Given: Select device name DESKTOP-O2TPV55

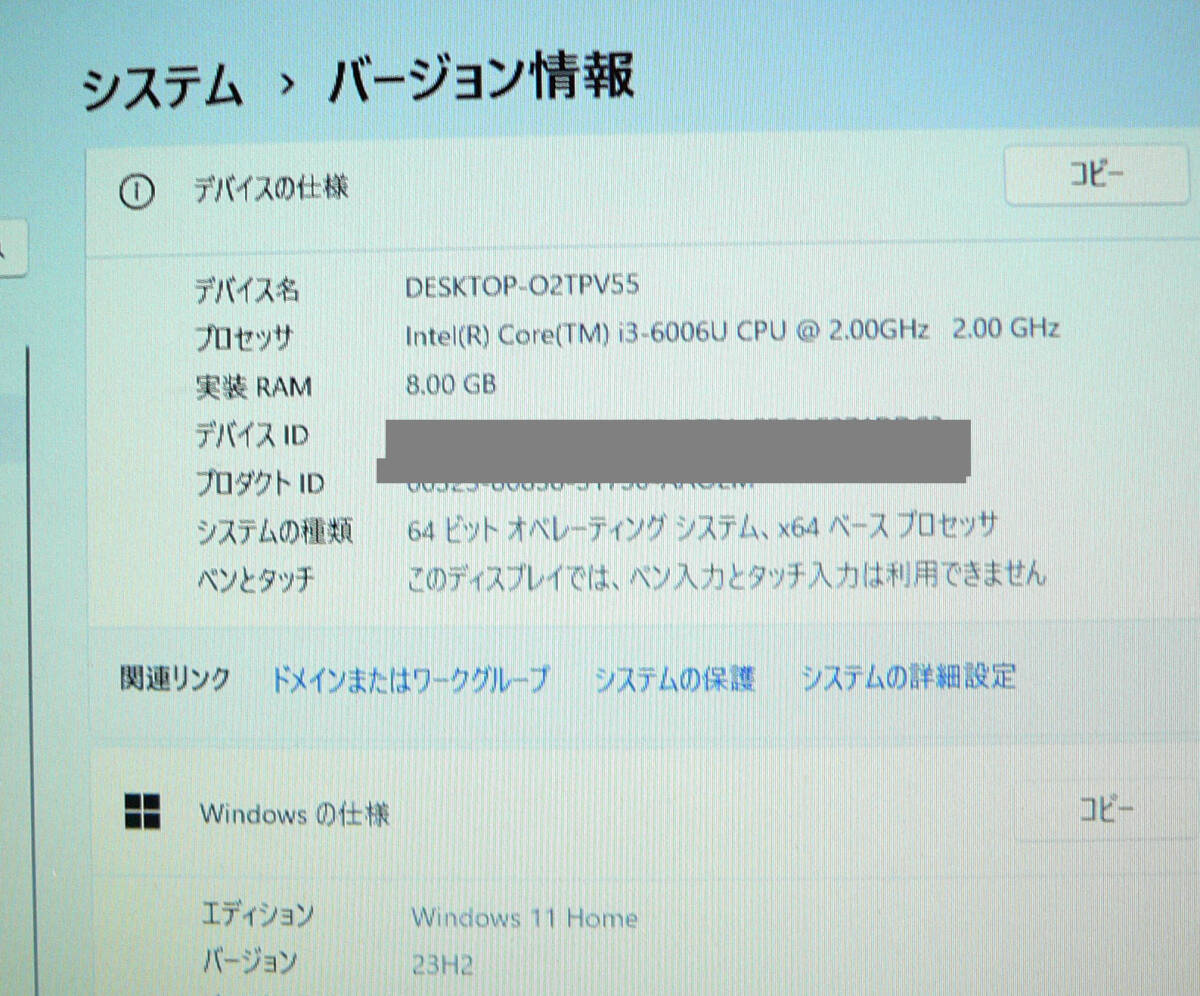Looking at the screenshot, I should tap(522, 286).
